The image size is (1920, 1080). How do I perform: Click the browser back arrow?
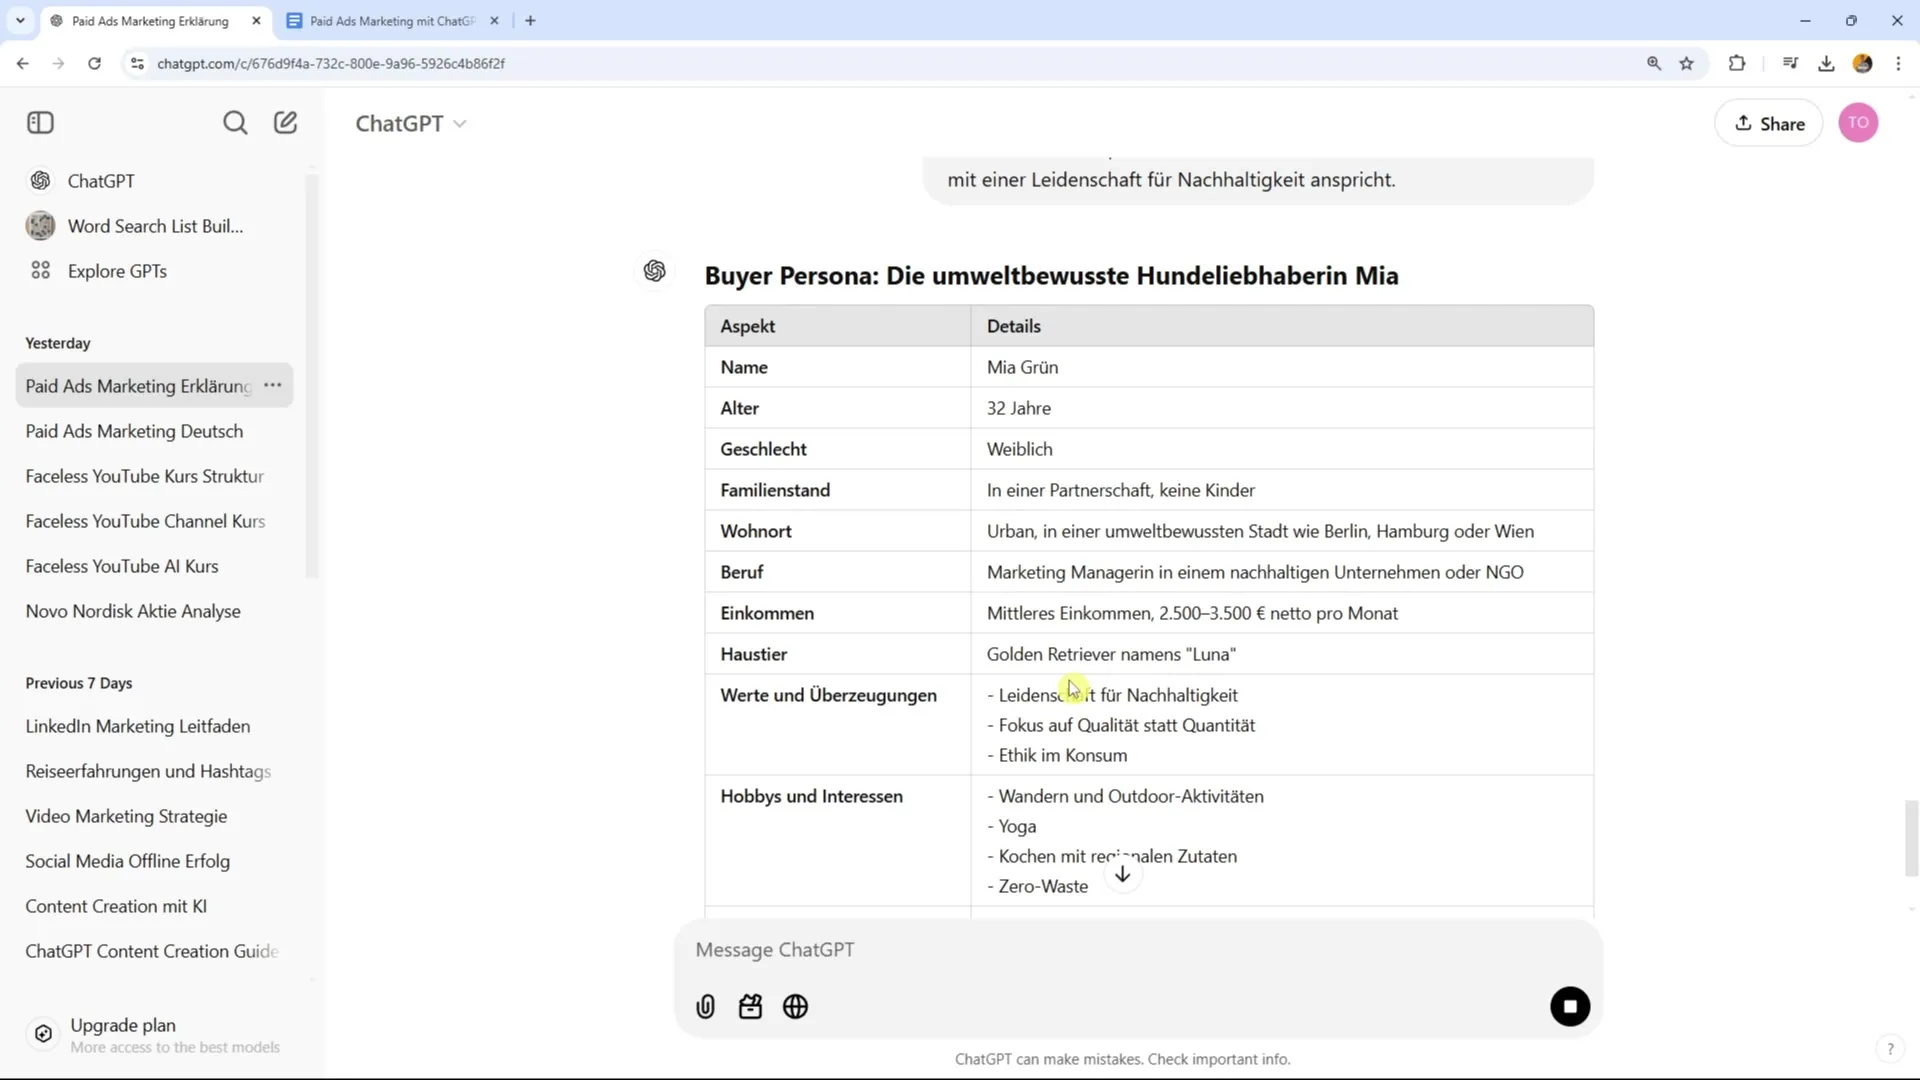[22, 63]
